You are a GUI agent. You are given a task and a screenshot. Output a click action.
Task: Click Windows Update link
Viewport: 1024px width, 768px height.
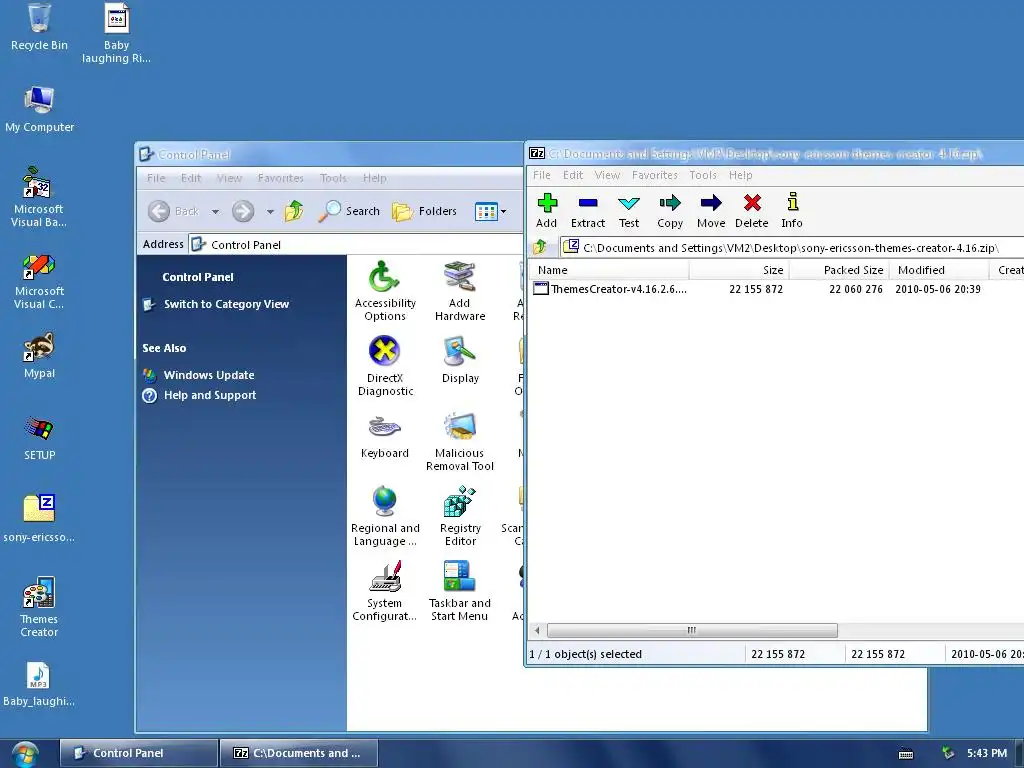pos(208,375)
